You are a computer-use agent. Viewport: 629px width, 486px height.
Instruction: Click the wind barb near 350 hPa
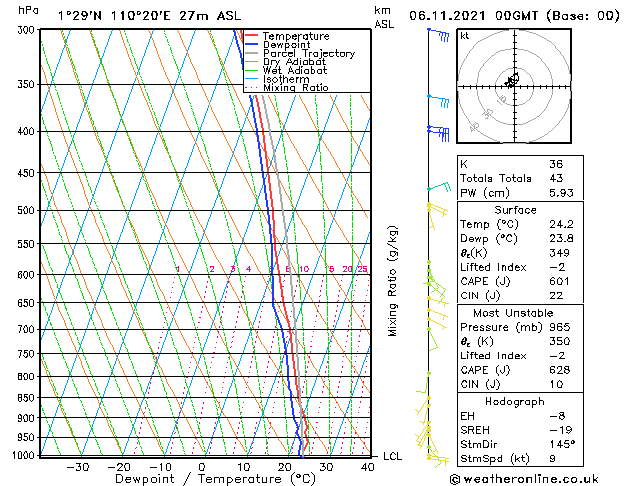point(437,98)
